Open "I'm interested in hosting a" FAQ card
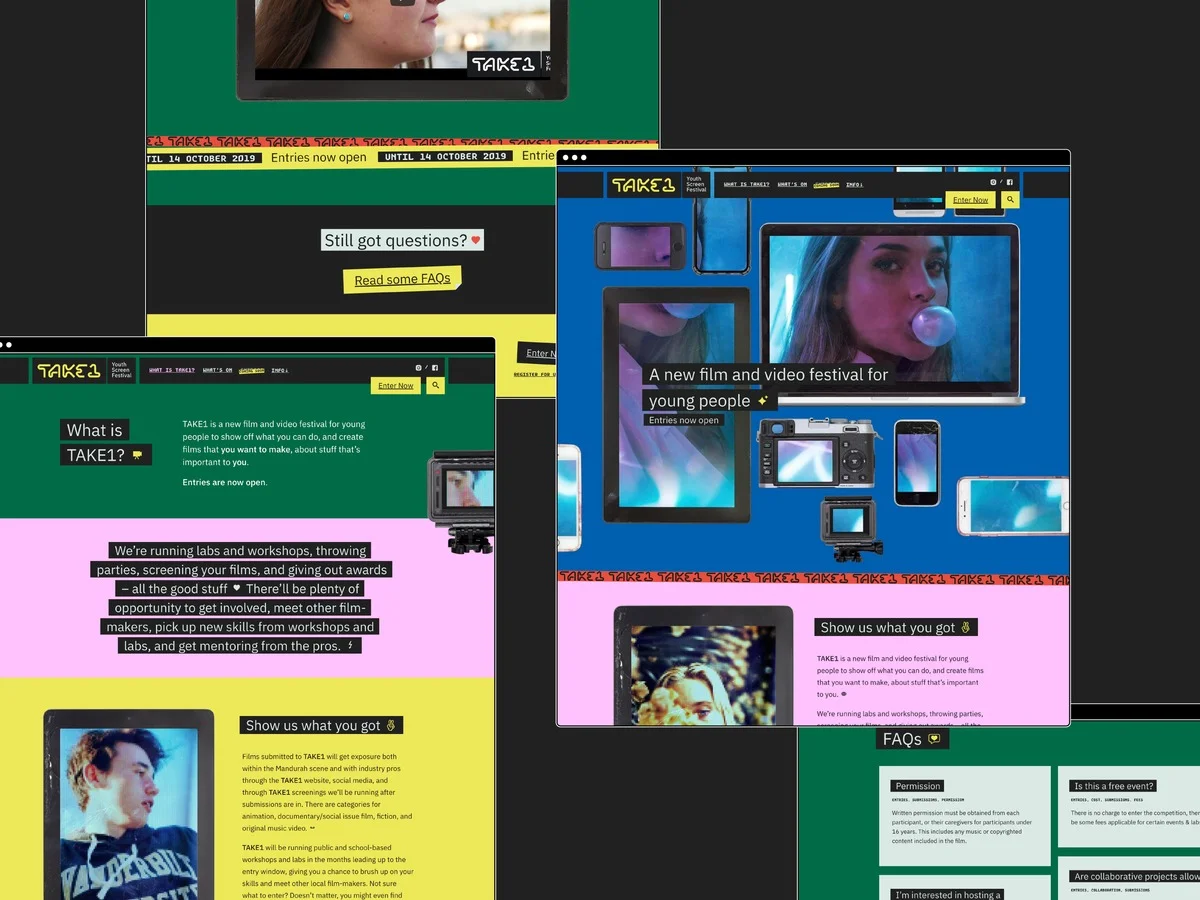This screenshot has height=900, width=1200. [x=964, y=888]
